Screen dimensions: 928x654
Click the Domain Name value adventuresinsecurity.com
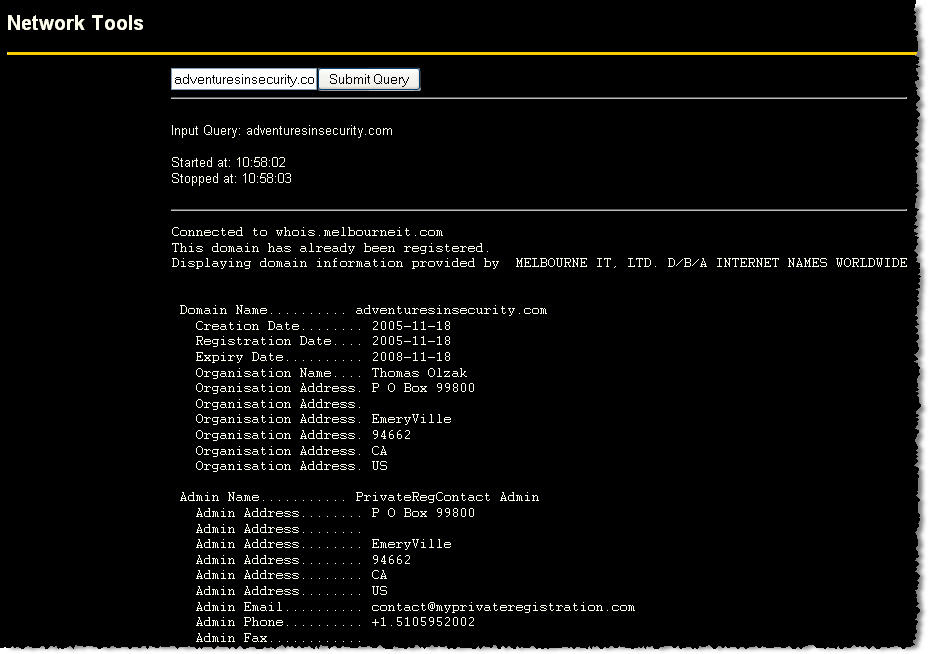(x=451, y=310)
